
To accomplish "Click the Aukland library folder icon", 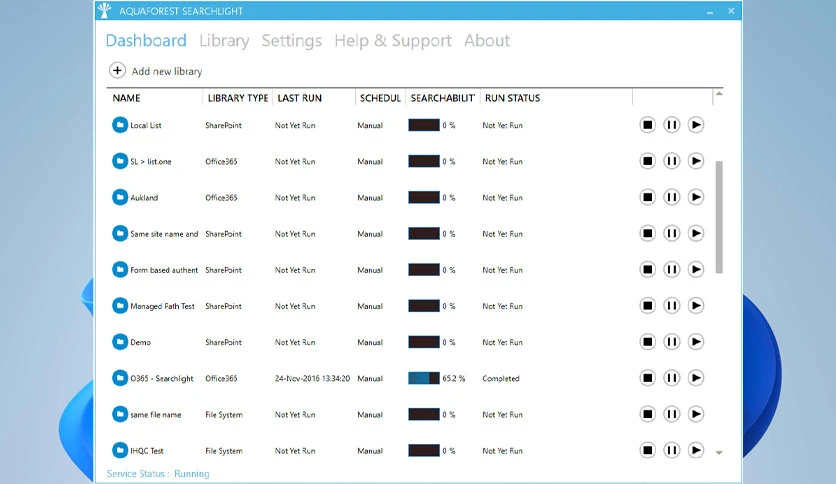I will pos(120,197).
